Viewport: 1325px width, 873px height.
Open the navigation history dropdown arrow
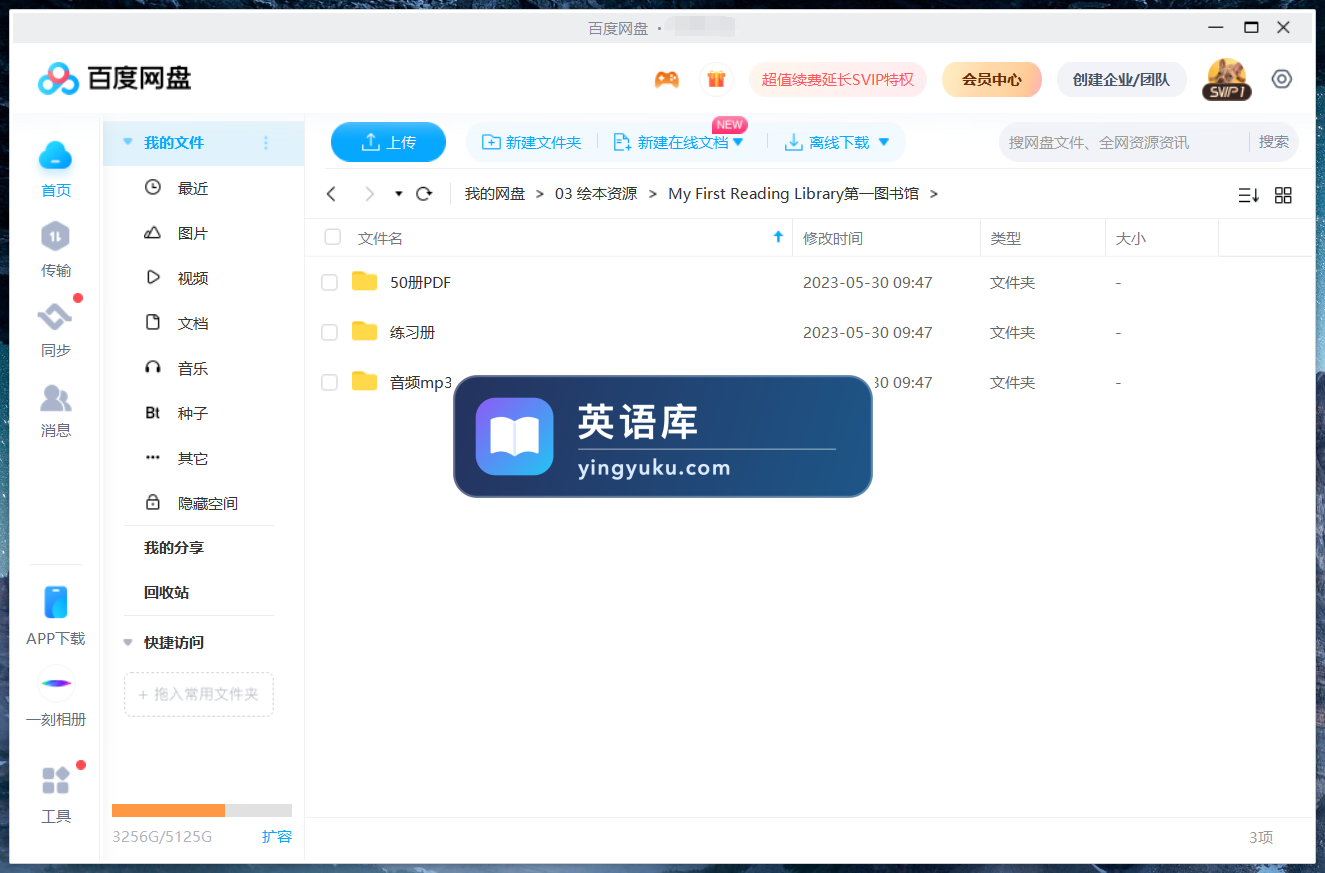[x=398, y=194]
